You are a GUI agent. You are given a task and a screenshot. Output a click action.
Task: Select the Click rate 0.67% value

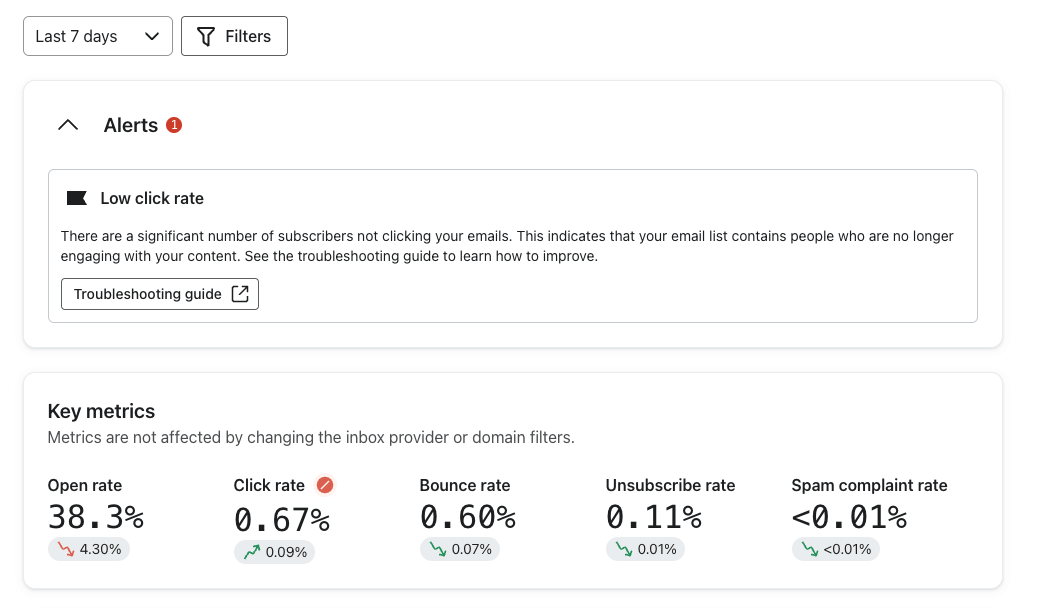[282, 519]
